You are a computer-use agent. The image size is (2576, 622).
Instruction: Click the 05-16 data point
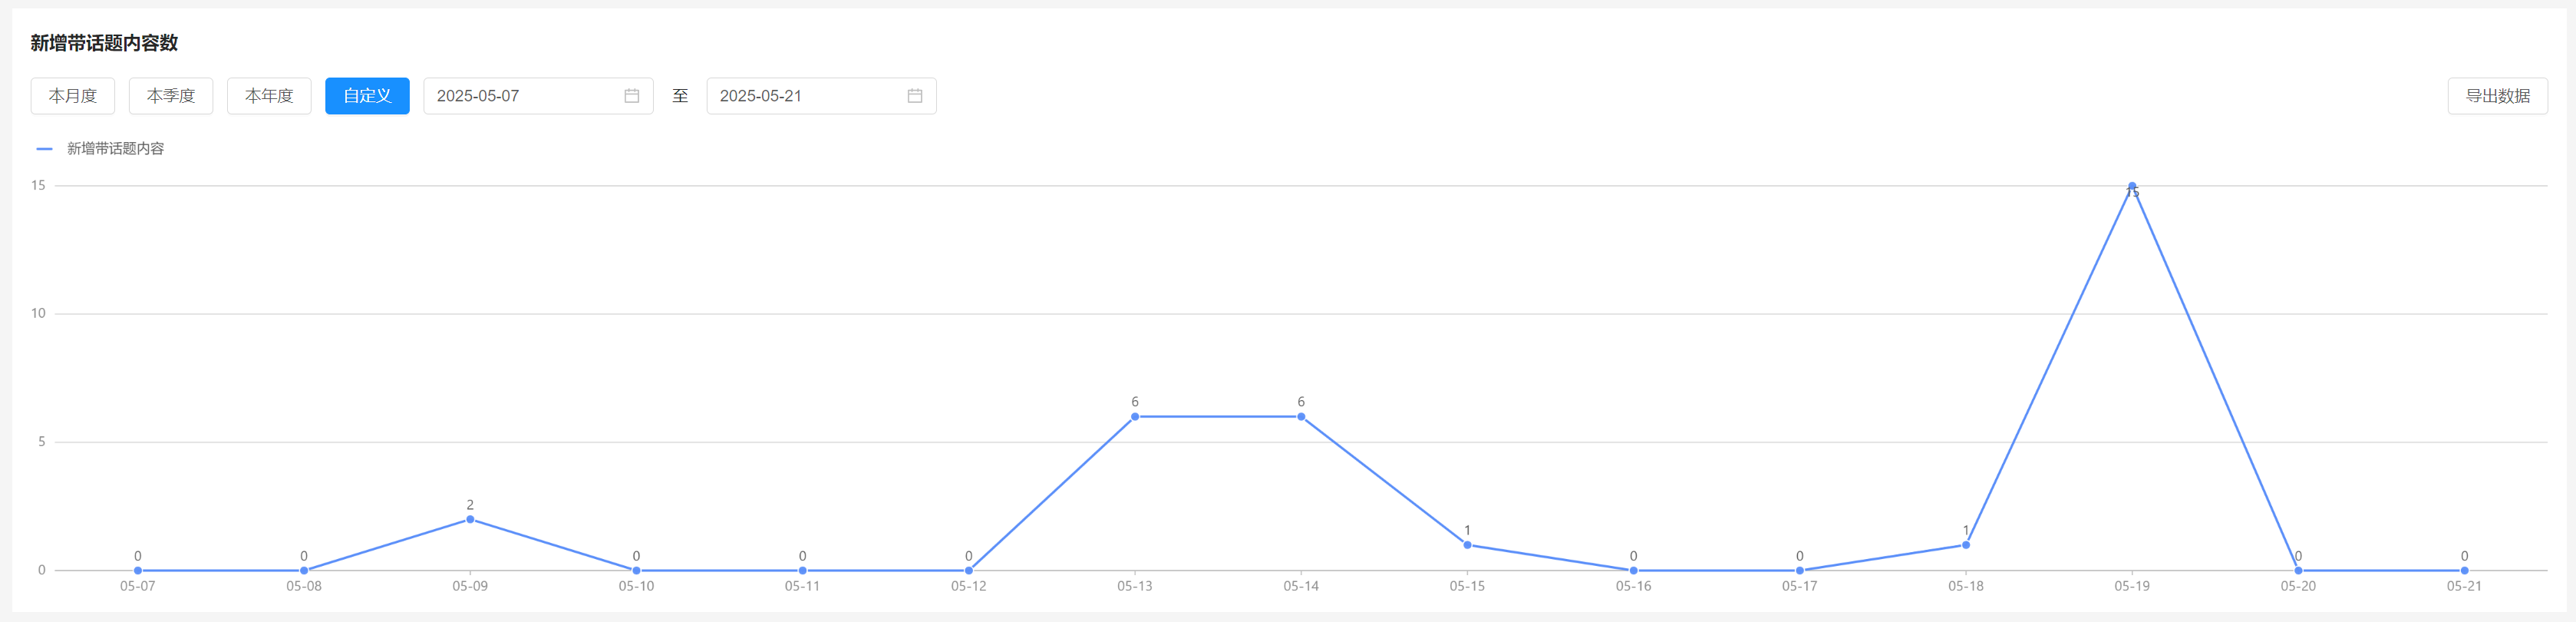coord(1633,571)
